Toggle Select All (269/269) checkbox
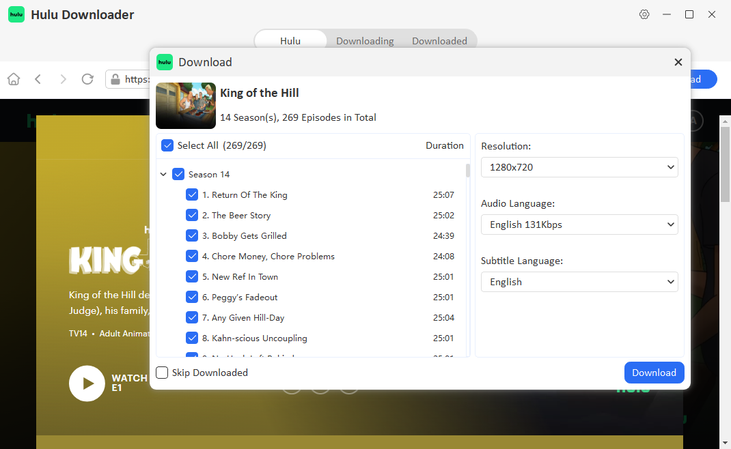 click(167, 145)
